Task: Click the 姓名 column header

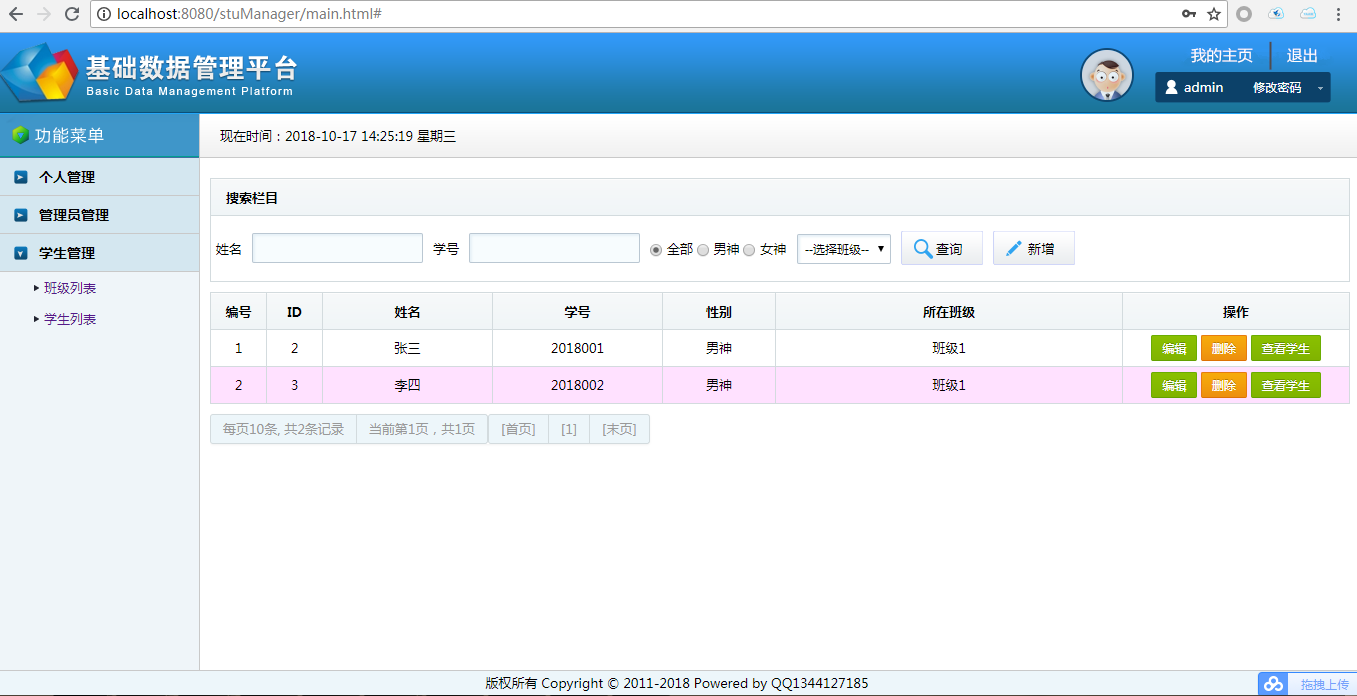Action: tap(407, 312)
